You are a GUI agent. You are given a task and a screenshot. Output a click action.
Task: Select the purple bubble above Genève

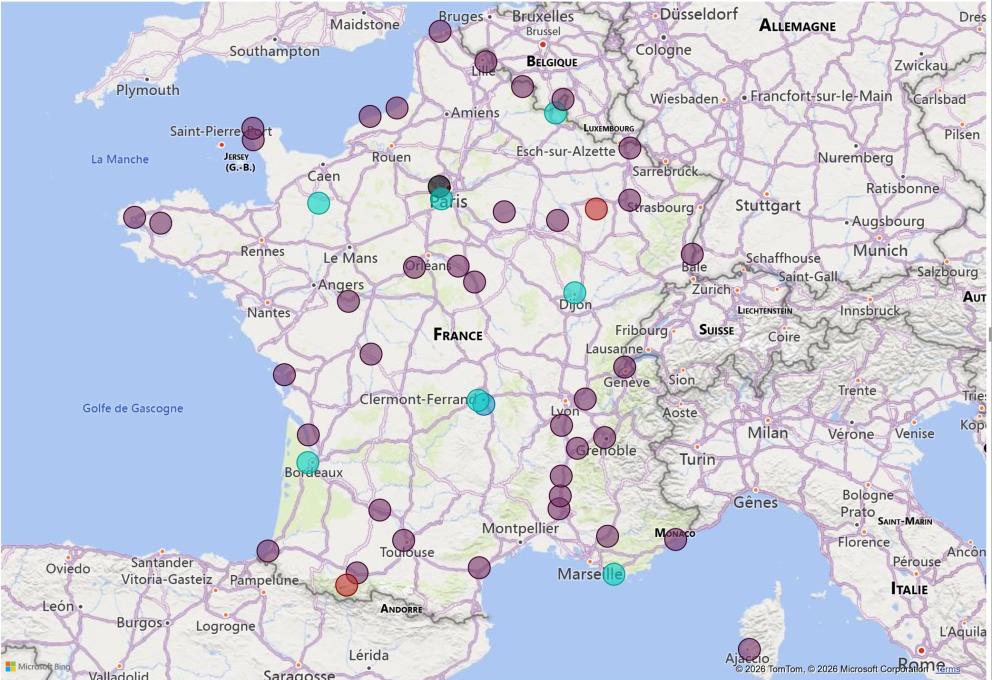(x=625, y=367)
